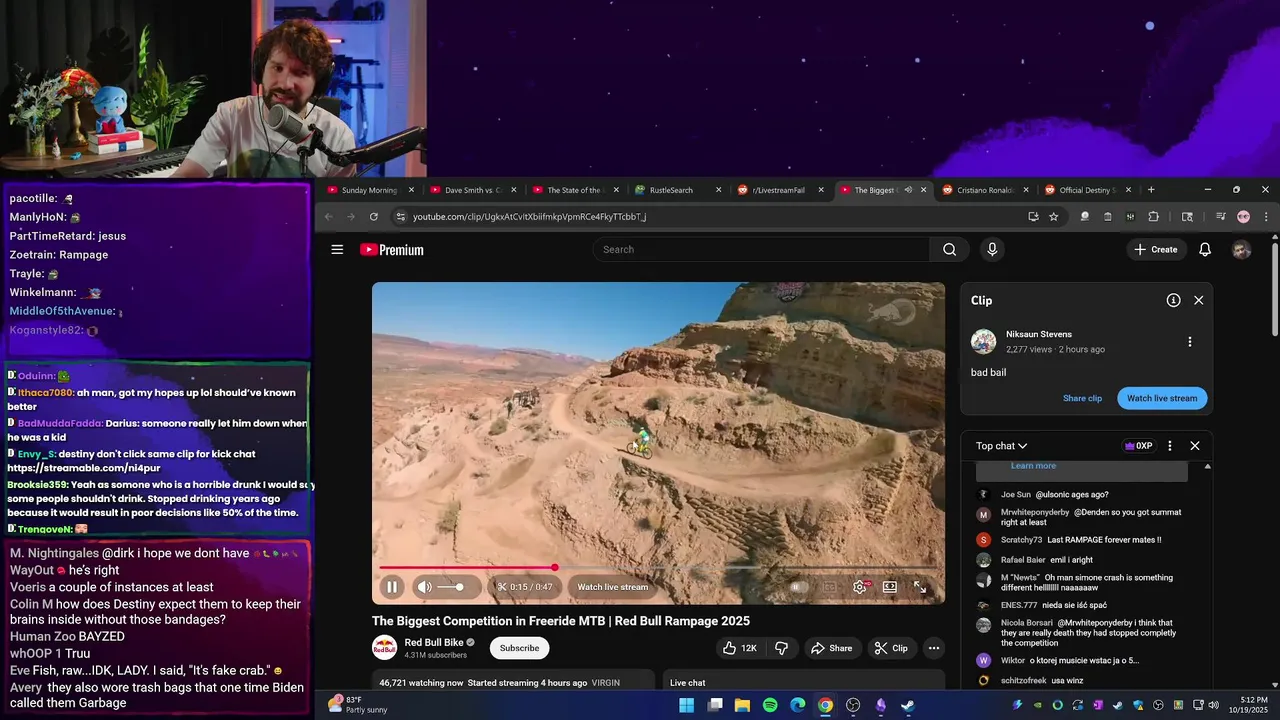Open the 0XP chat points badge
The width and height of the screenshot is (1280, 720).
tap(1139, 446)
